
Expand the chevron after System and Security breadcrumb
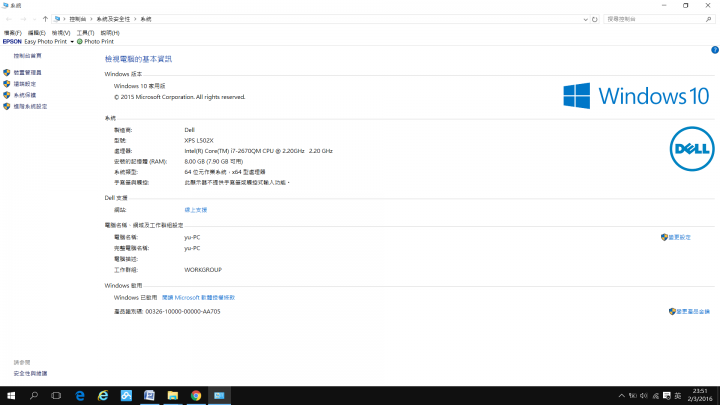pyautogui.click(x=135, y=19)
